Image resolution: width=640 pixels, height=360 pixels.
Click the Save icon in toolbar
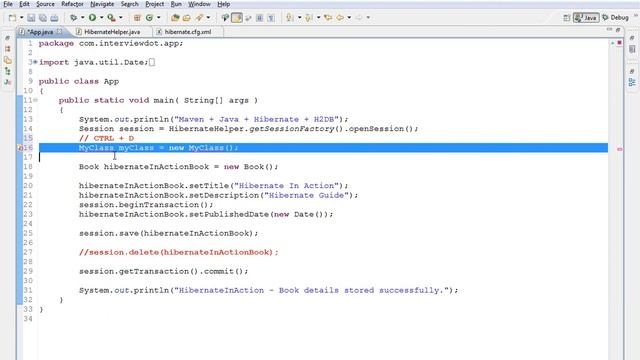(31, 18)
